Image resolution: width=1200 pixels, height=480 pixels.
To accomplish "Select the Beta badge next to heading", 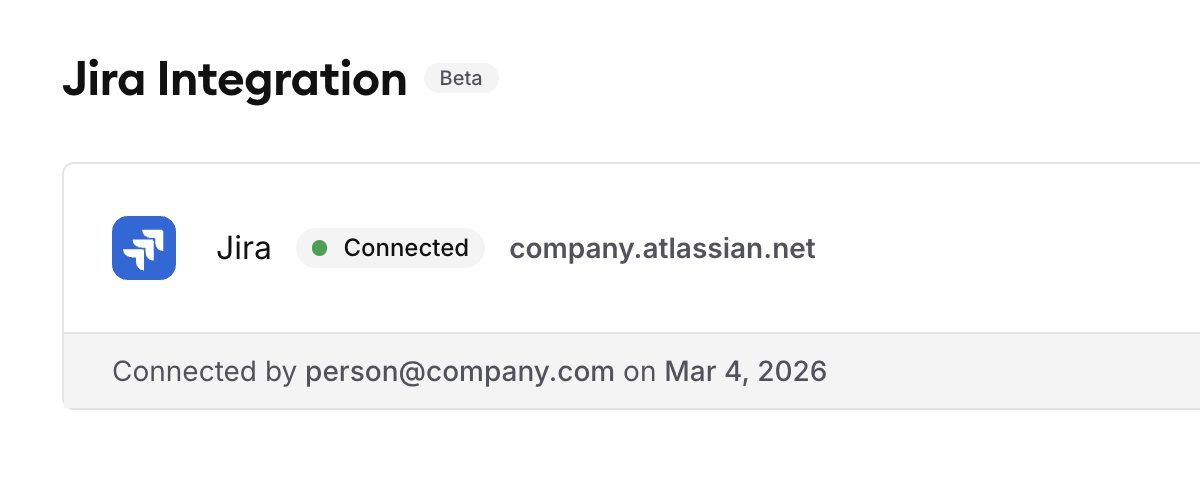I will coord(461,78).
